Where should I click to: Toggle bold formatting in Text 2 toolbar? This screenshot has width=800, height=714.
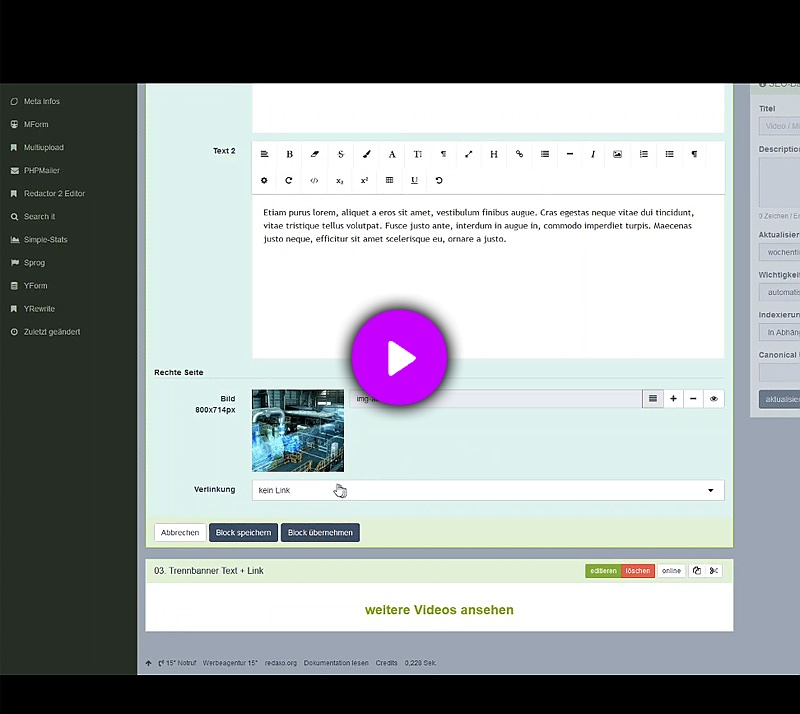click(x=290, y=155)
